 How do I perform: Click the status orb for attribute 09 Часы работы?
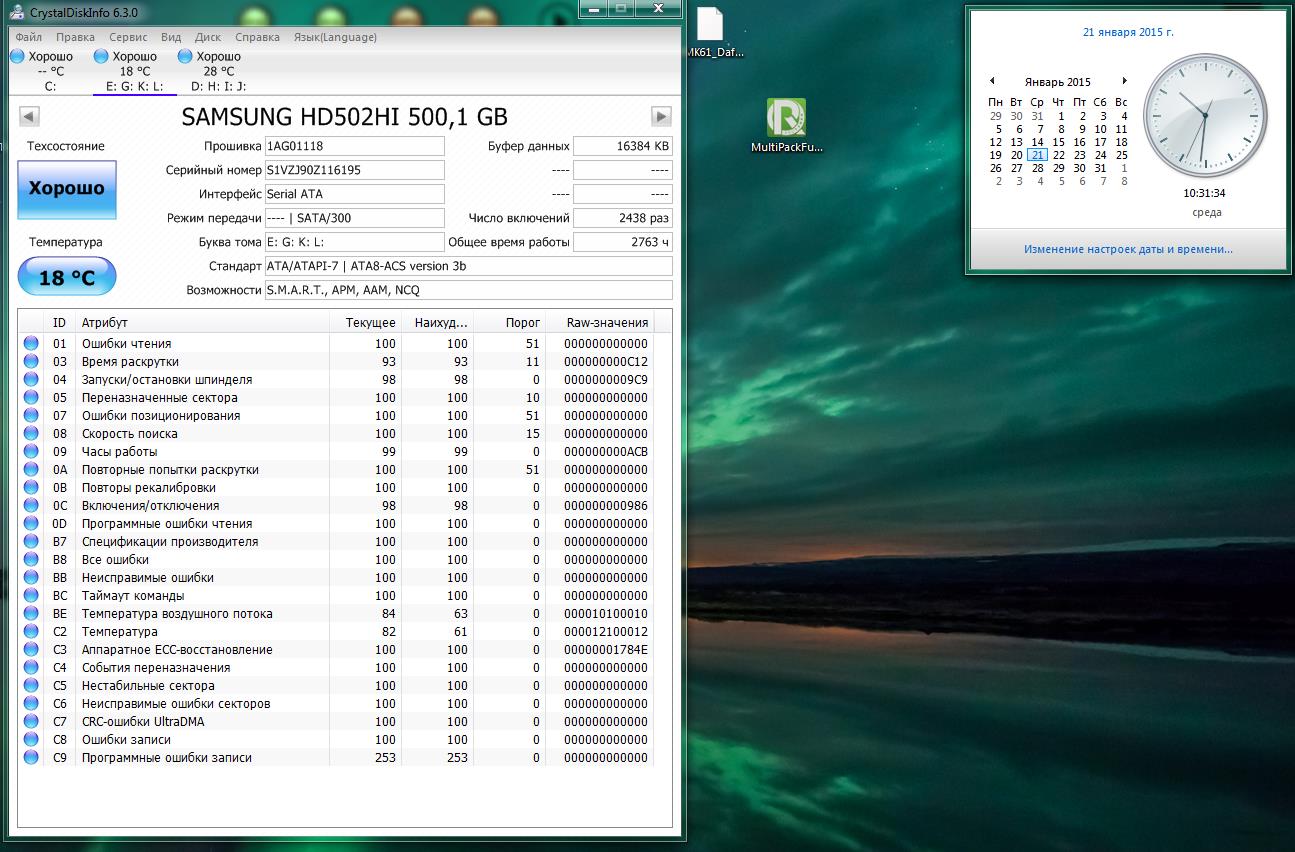pos(31,452)
